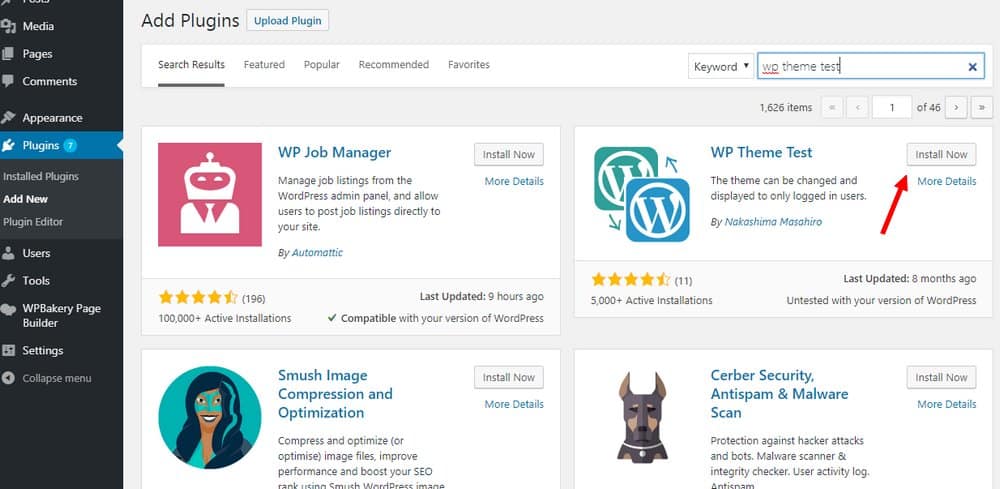Image resolution: width=1000 pixels, height=489 pixels.
Task: Open More Details for WP Job Manager
Action: click(514, 181)
